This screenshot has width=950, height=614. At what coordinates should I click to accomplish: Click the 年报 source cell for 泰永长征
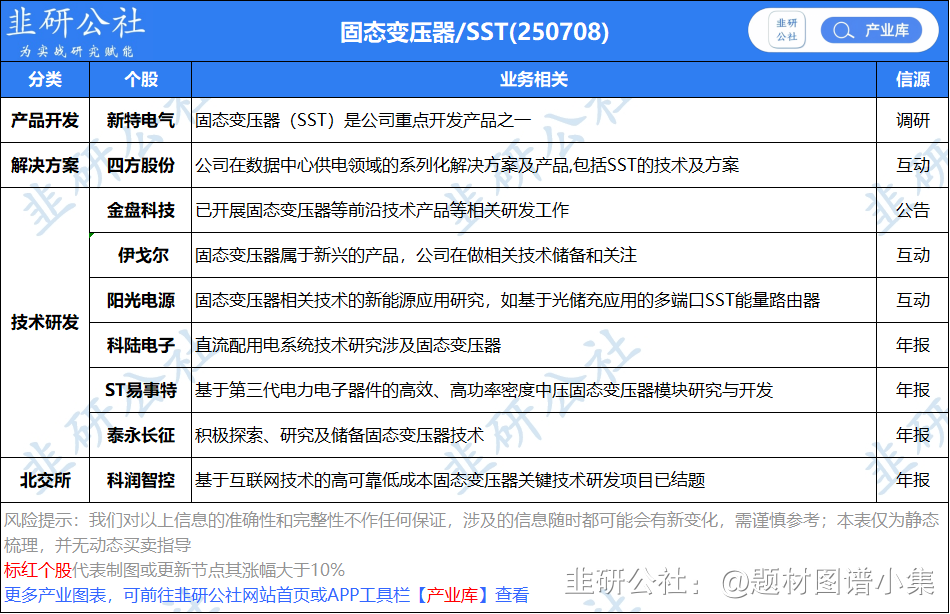(912, 435)
